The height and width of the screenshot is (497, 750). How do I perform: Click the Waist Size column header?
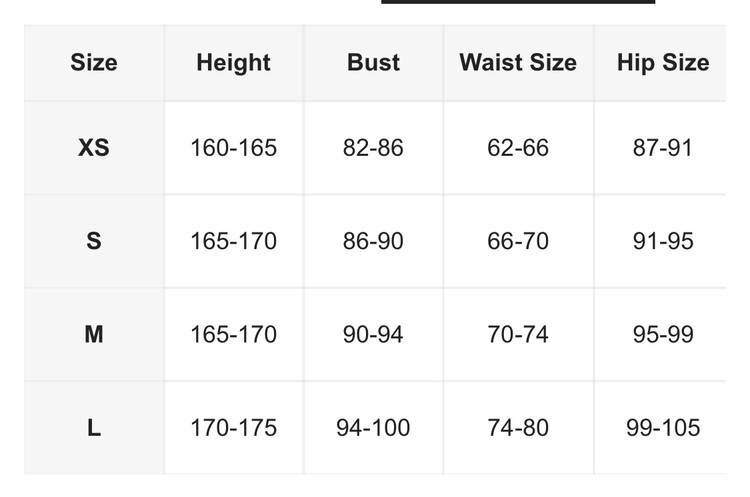[x=518, y=62]
